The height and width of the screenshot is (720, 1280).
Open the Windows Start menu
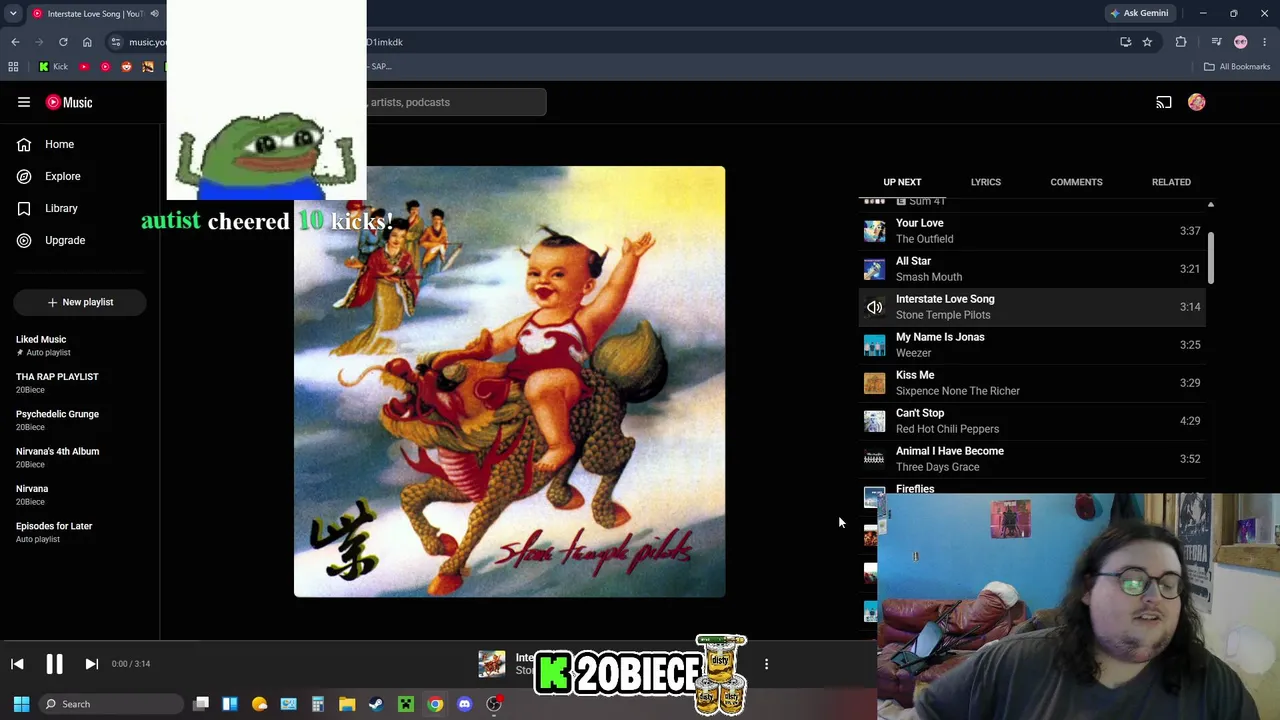tap(21, 704)
